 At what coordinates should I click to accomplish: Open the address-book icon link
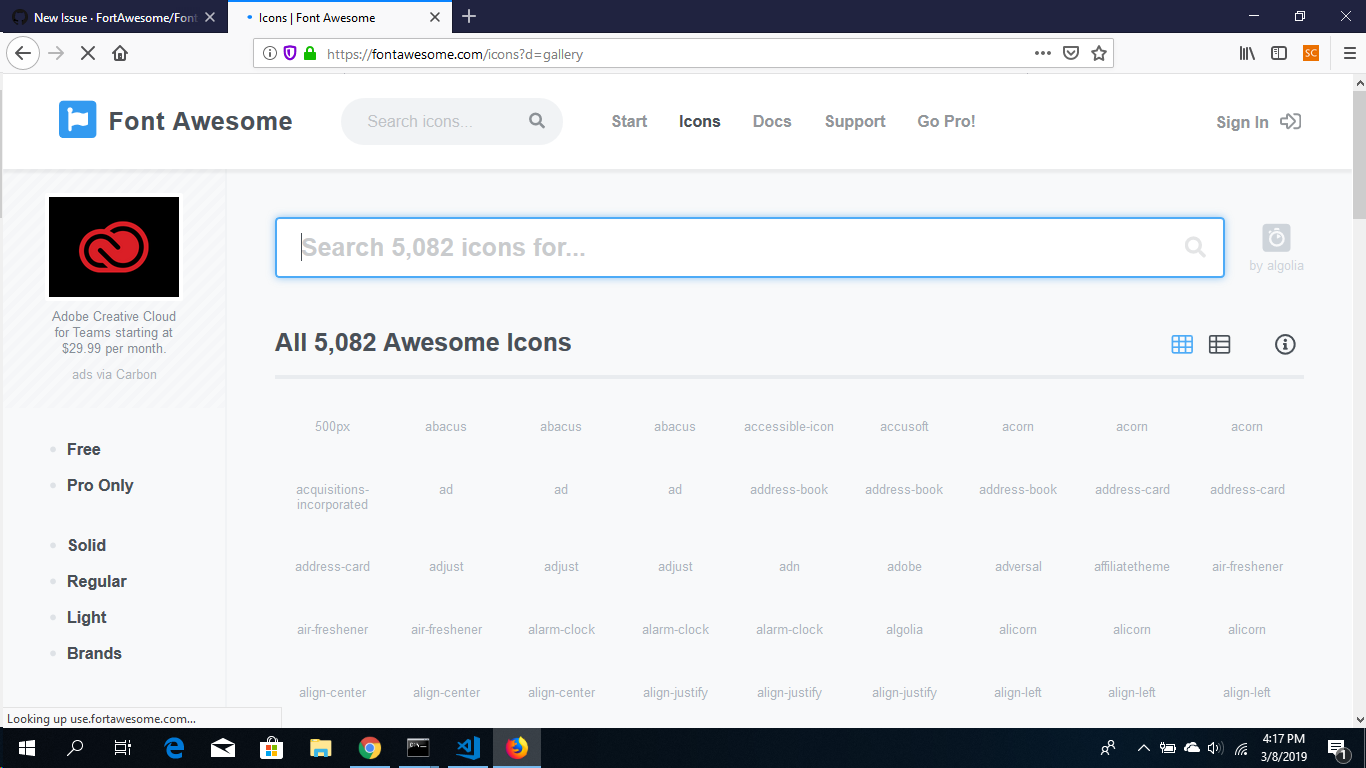[x=789, y=489]
